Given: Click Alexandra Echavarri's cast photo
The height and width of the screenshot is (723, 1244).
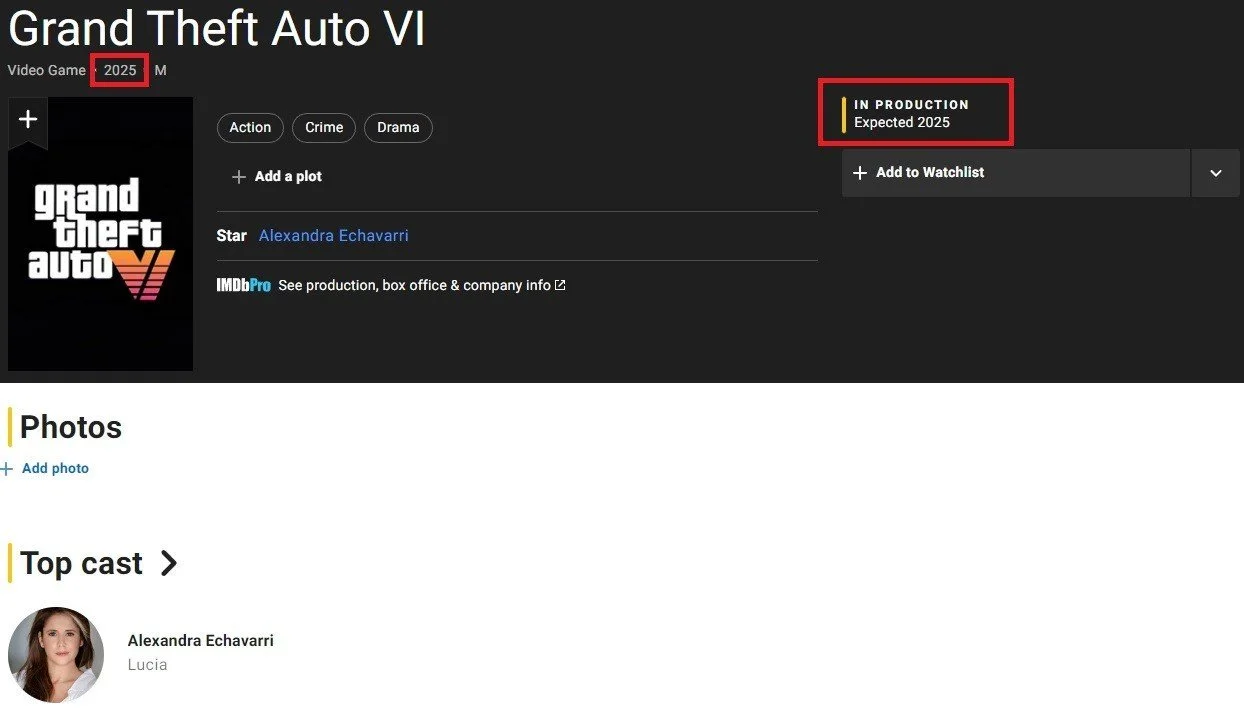Looking at the screenshot, I should tap(56, 655).
